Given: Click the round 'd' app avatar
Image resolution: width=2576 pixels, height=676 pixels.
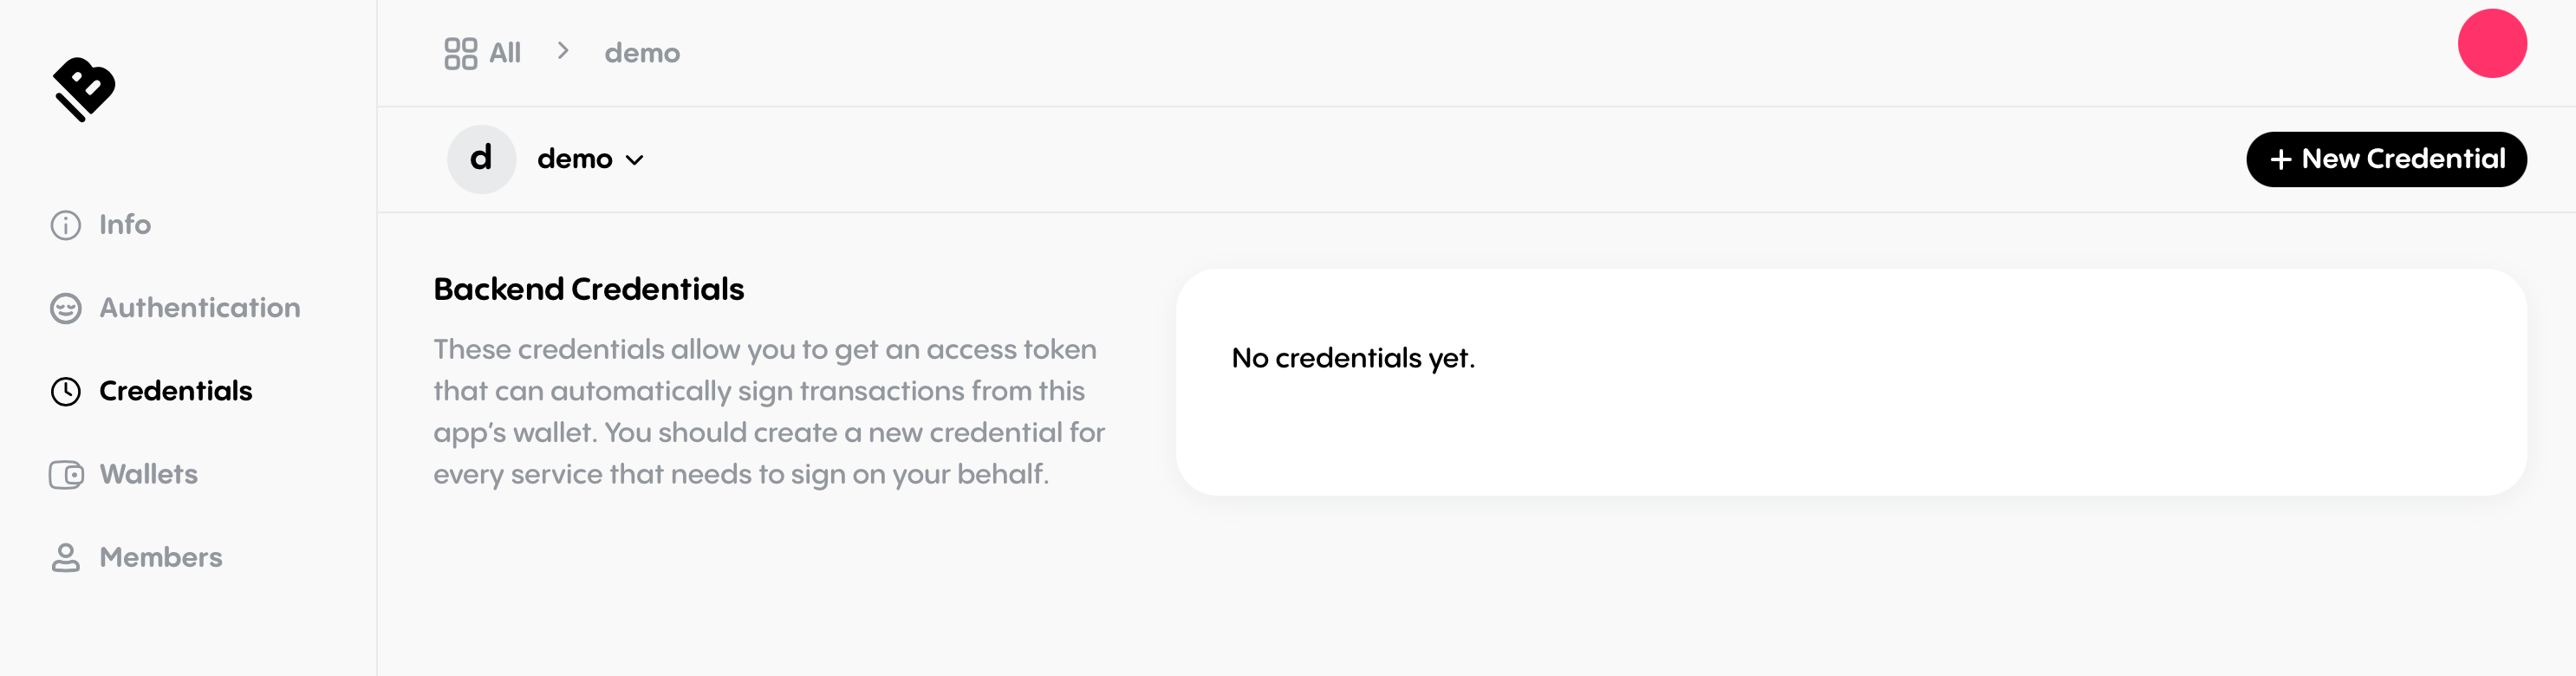Looking at the screenshot, I should 481,159.
